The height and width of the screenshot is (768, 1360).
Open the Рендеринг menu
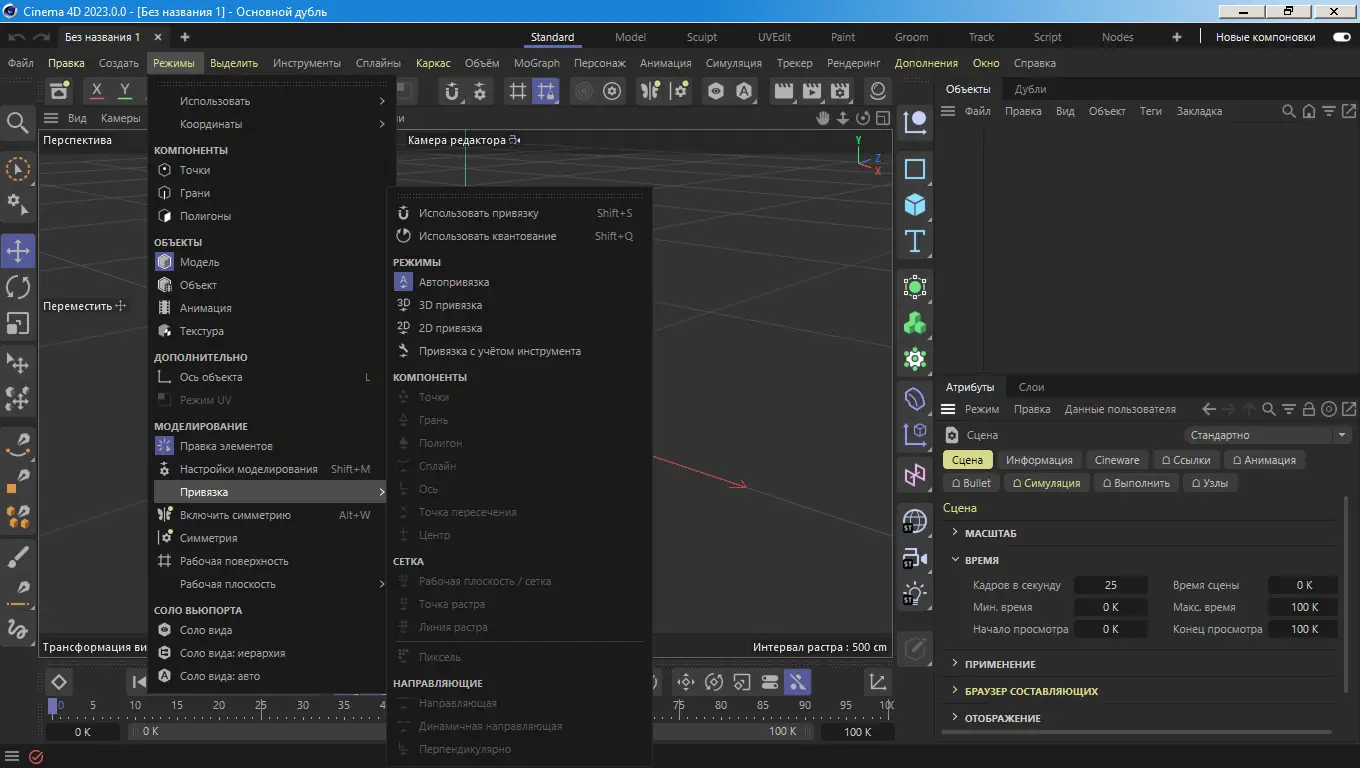(853, 62)
